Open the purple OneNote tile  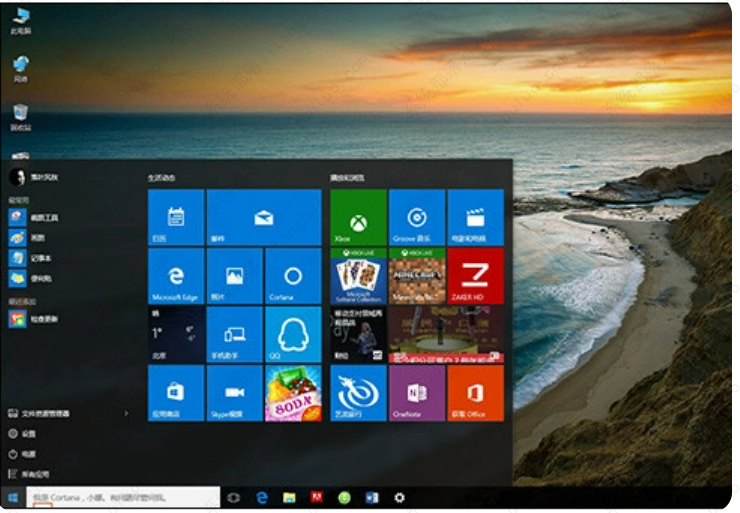point(417,393)
